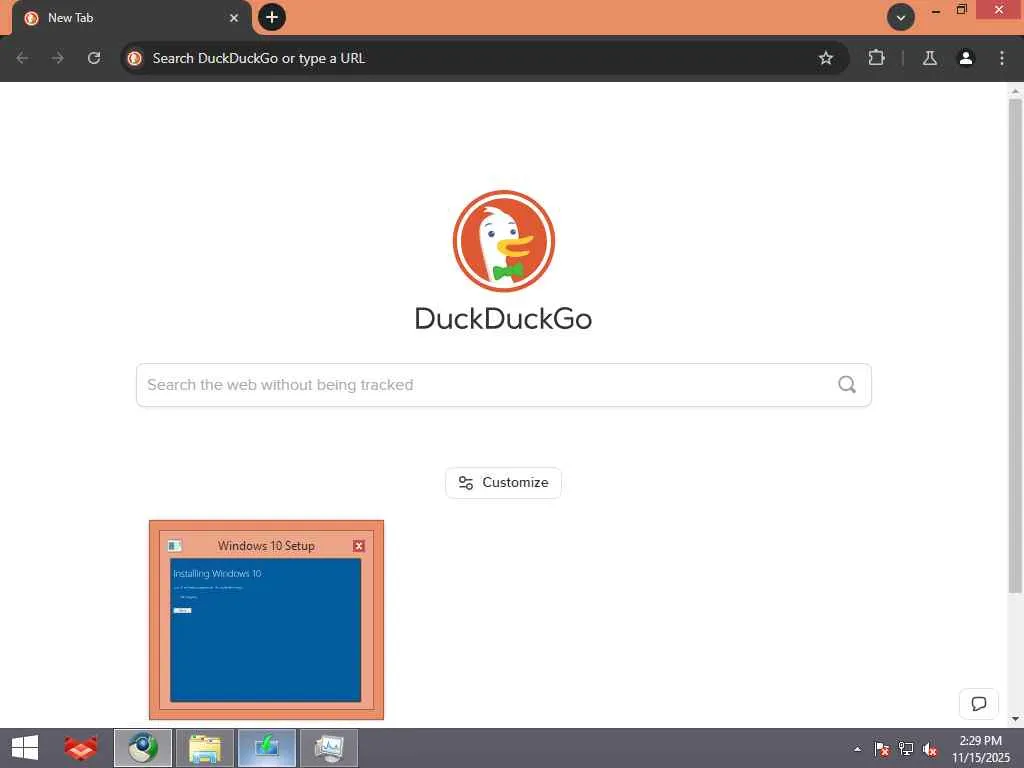The image size is (1024, 768).
Task: Click the muted volume tray icon
Action: (930, 749)
